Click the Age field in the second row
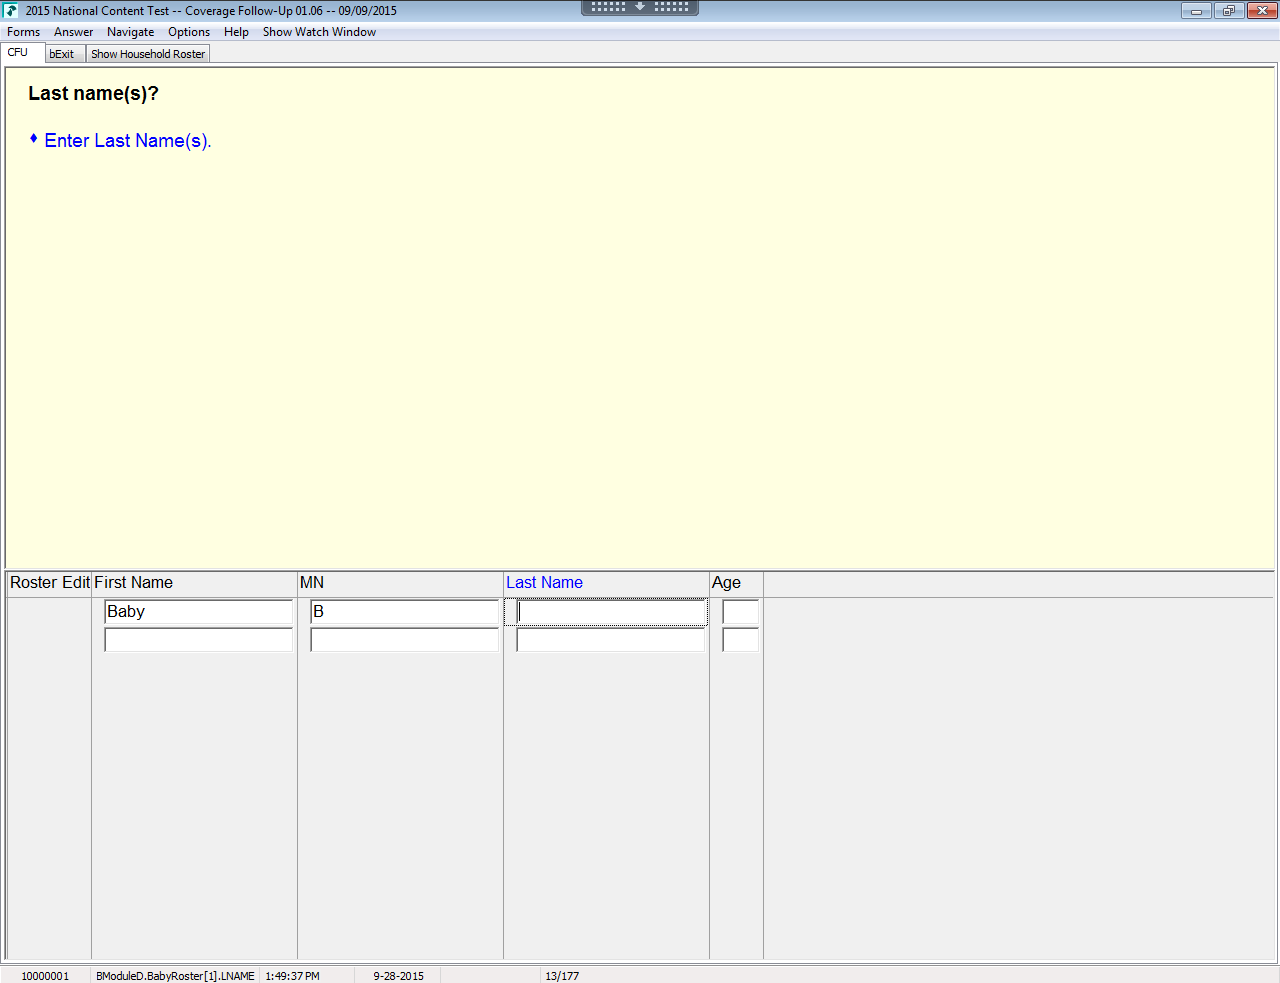 point(741,640)
